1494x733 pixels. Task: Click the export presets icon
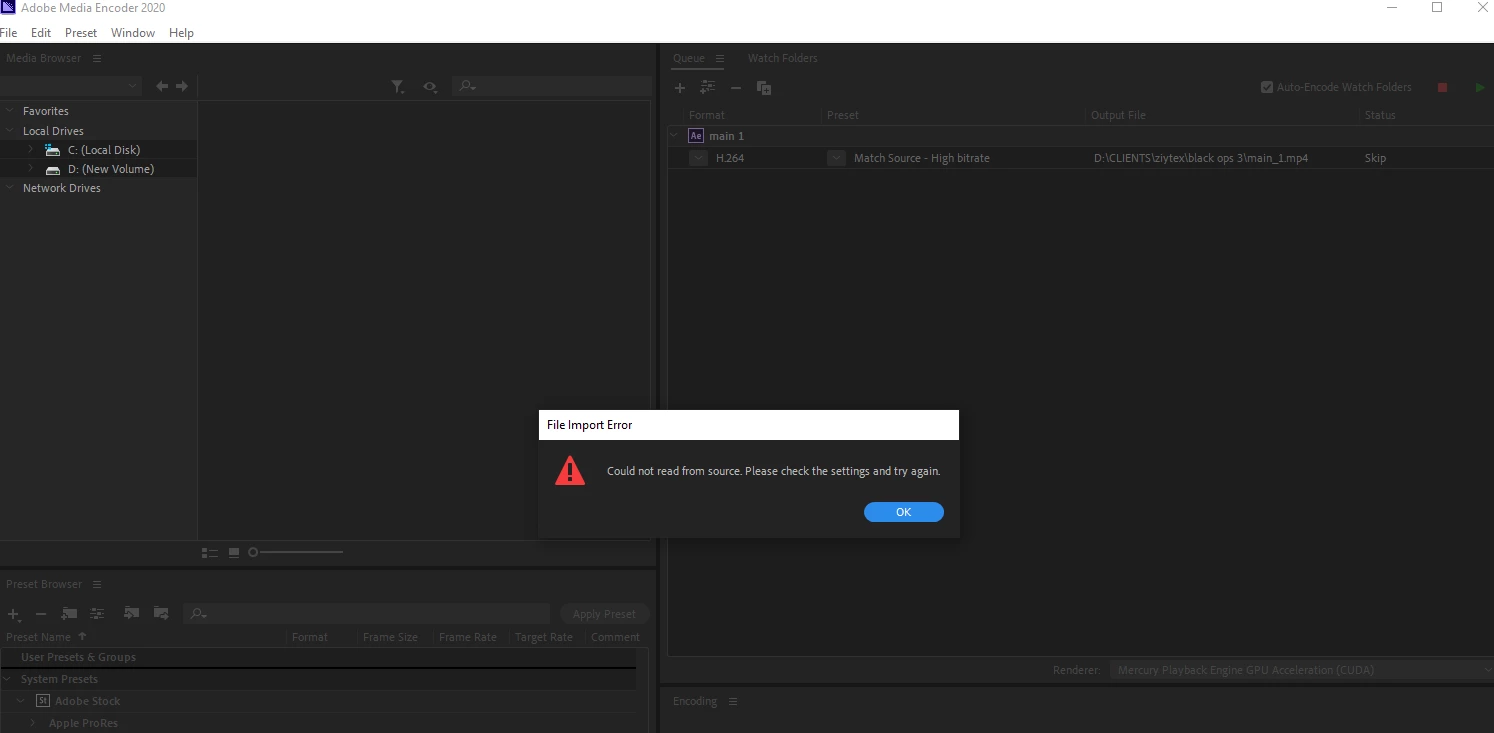tap(161, 613)
